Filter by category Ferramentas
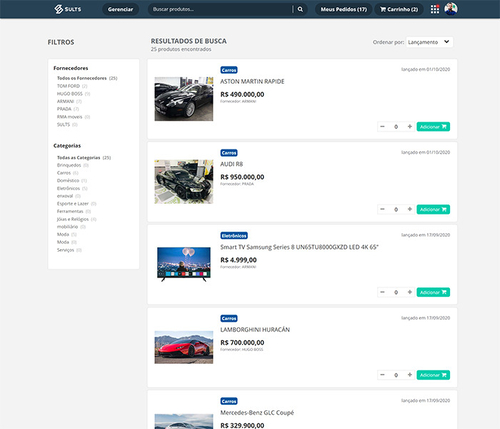The width and height of the screenshot is (500, 429). point(74,211)
